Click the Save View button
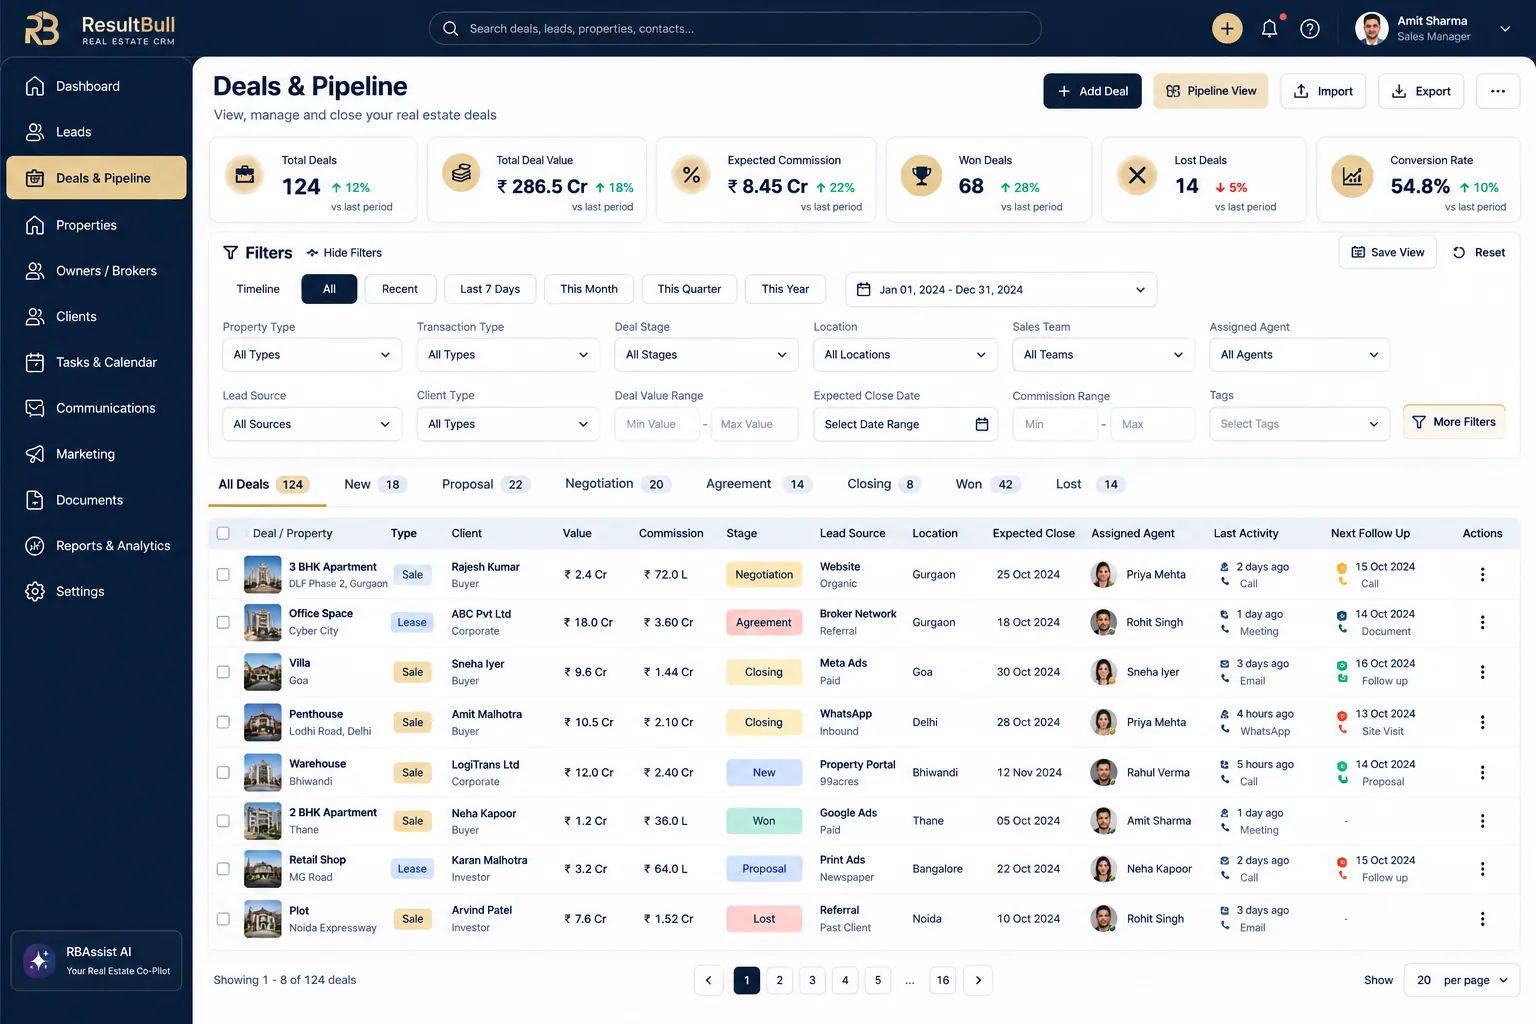The width and height of the screenshot is (1536, 1024). pyautogui.click(x=1388, y=252)
